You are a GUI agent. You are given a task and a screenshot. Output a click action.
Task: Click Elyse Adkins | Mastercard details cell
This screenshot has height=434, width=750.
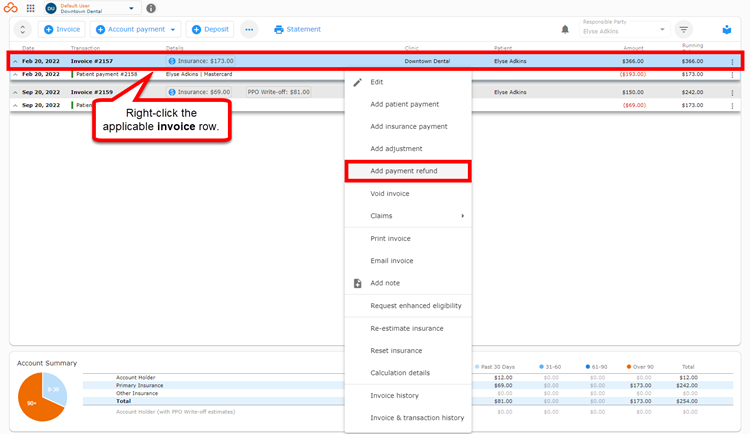click(x=199, y=74)
